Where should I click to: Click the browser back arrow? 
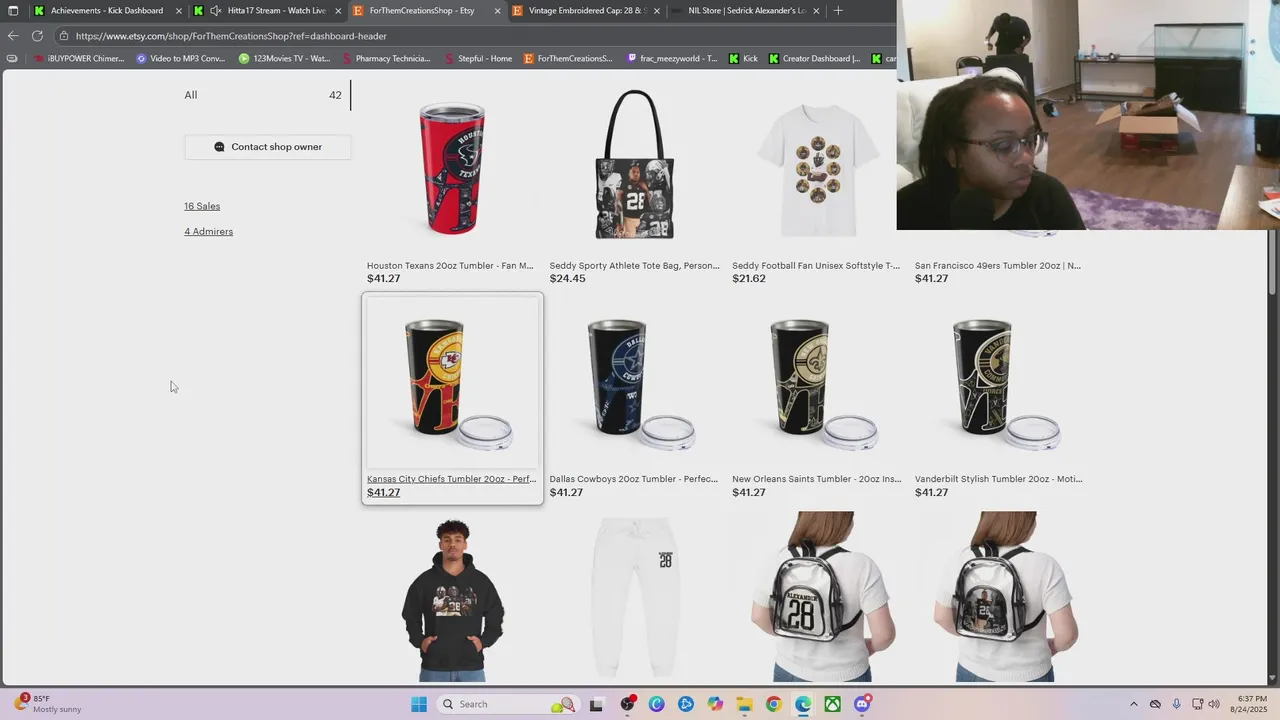click(x=13, y=36)
